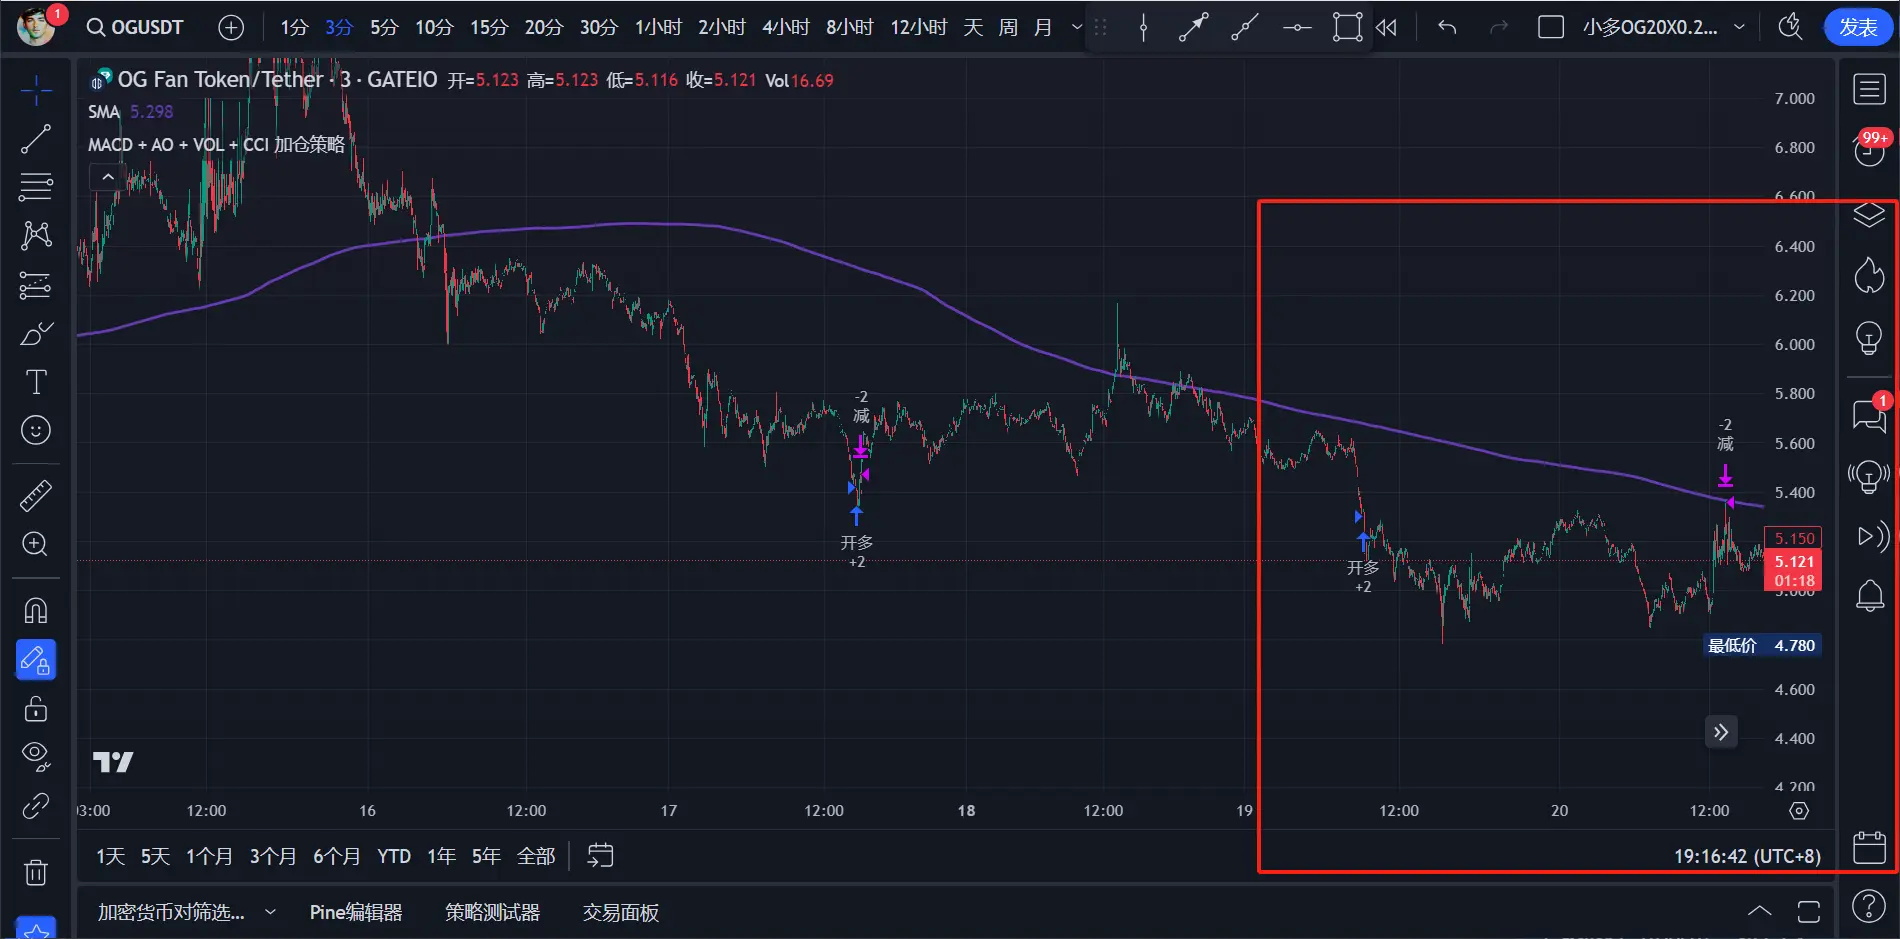
Task: Toggle lock all drawings padlock
Action: pyautogui.click(x=36, y=709)
